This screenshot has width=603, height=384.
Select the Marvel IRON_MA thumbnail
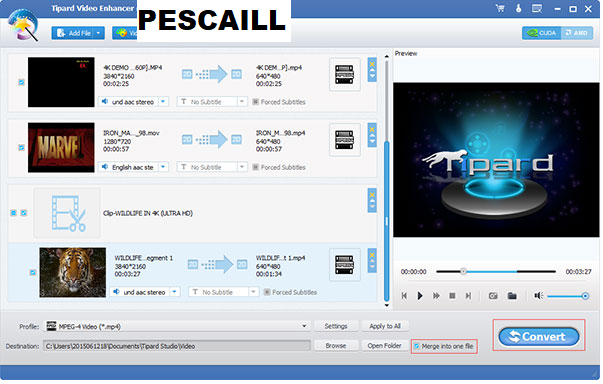(x=61, y=147)
